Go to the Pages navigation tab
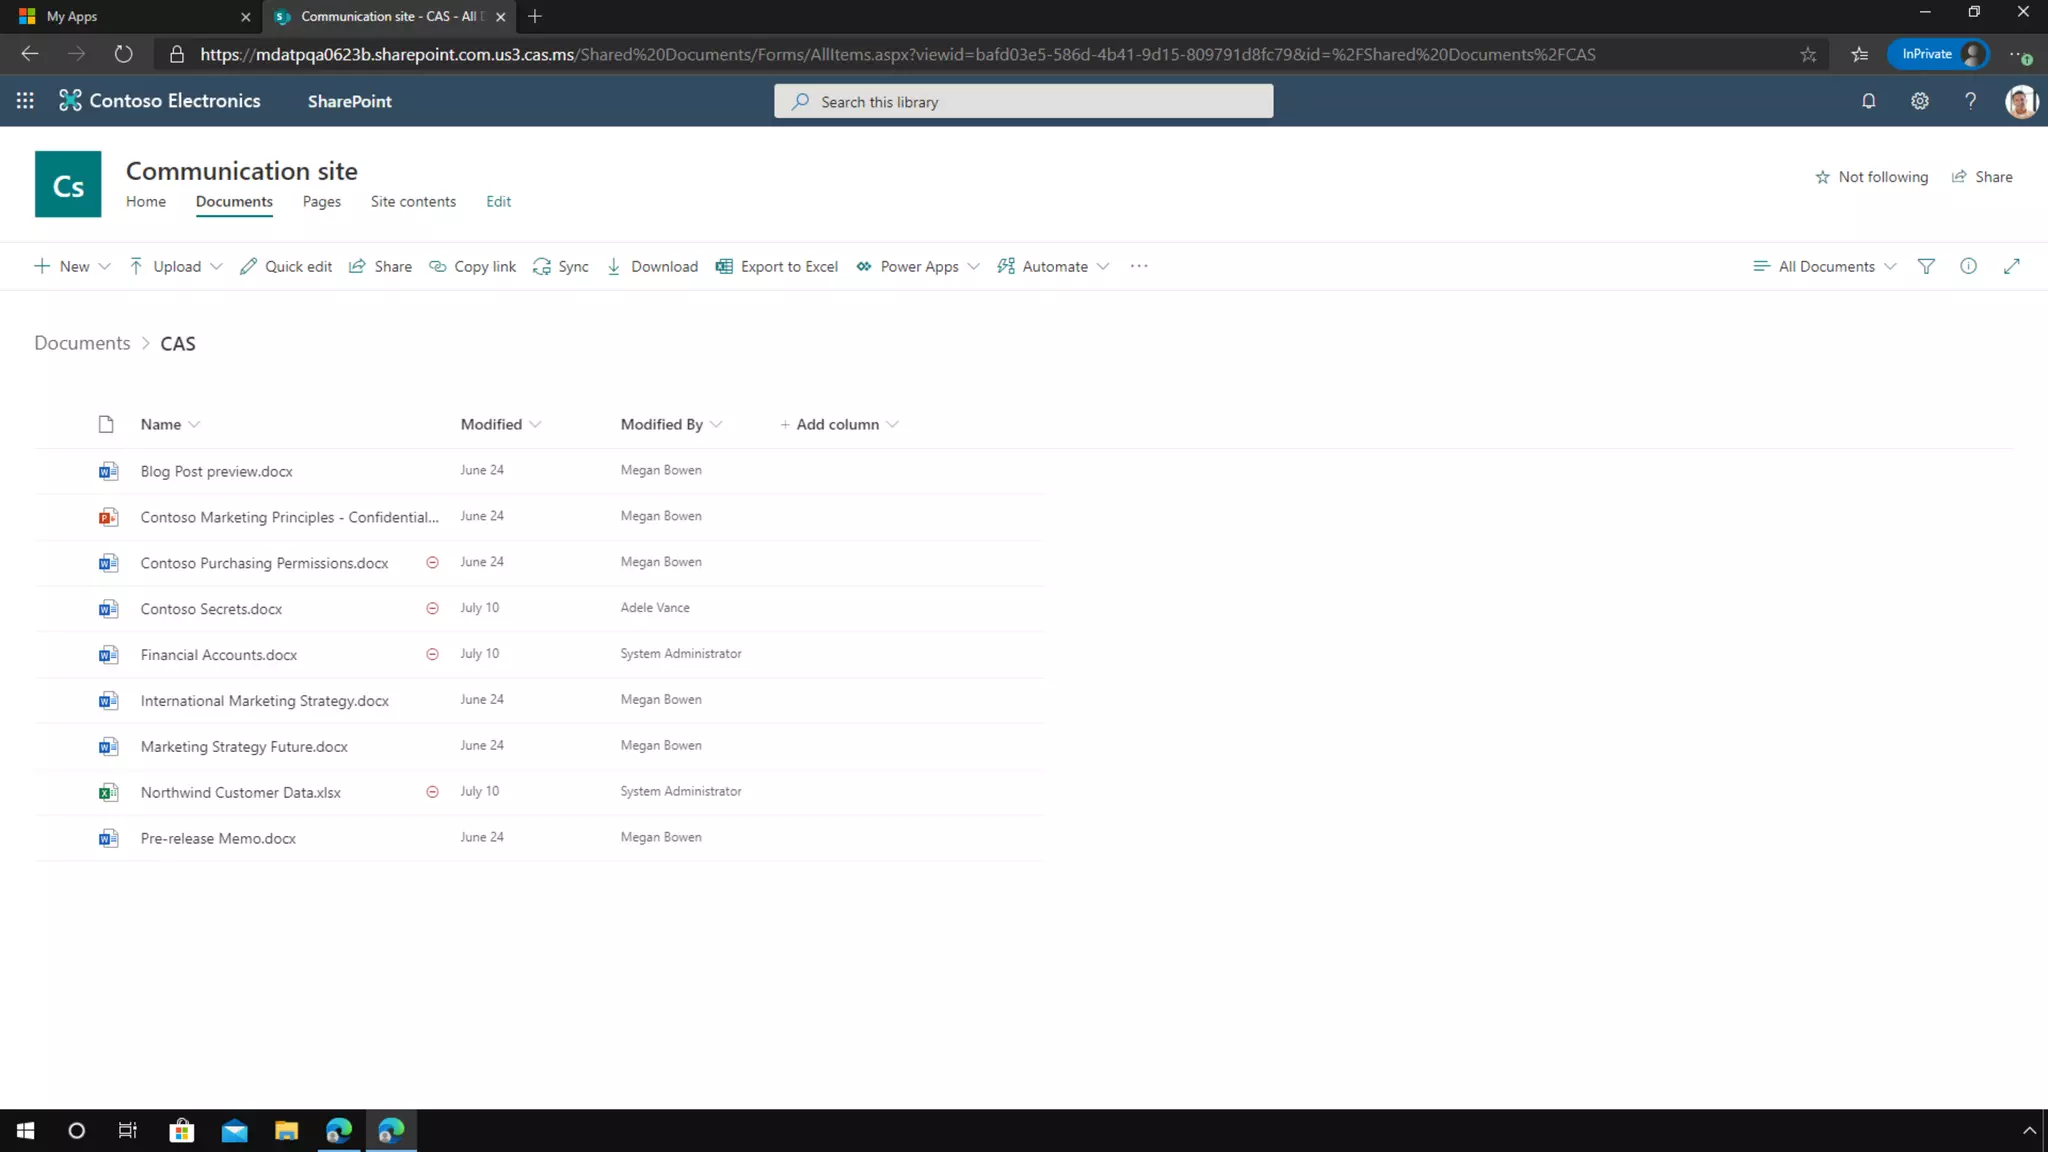 coord(321,201)
